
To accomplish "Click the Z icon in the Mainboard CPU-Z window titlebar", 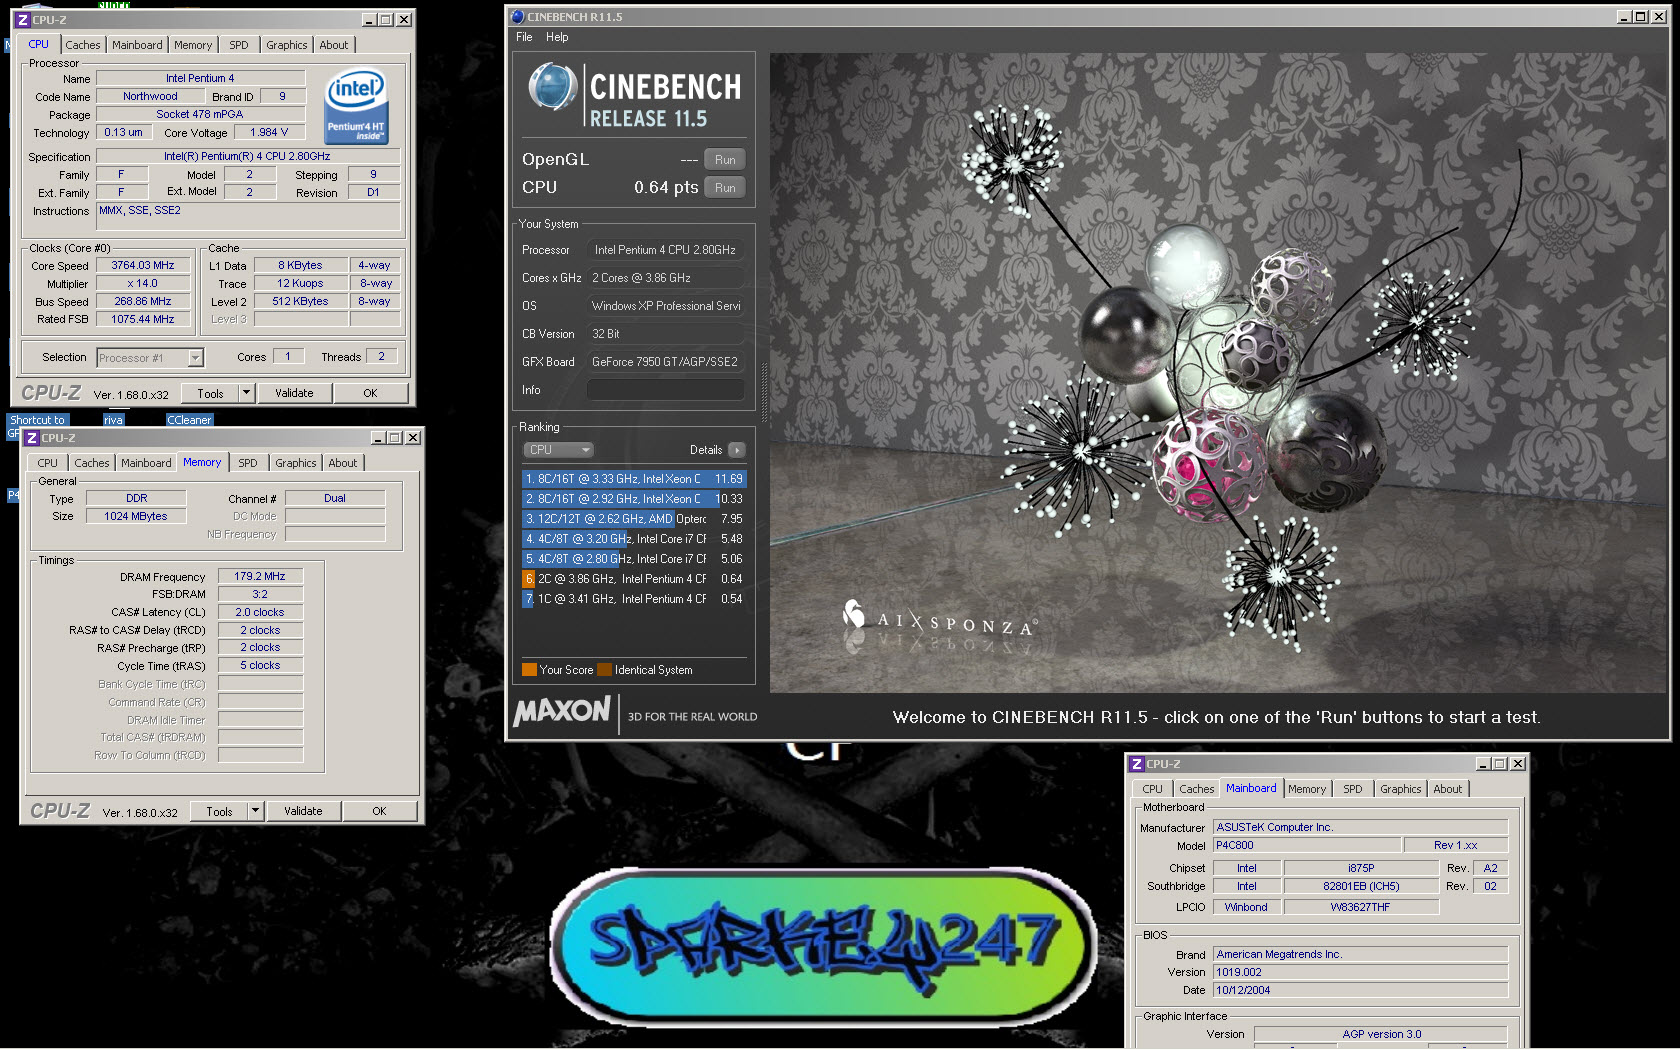I will (x=1136, y=764).
